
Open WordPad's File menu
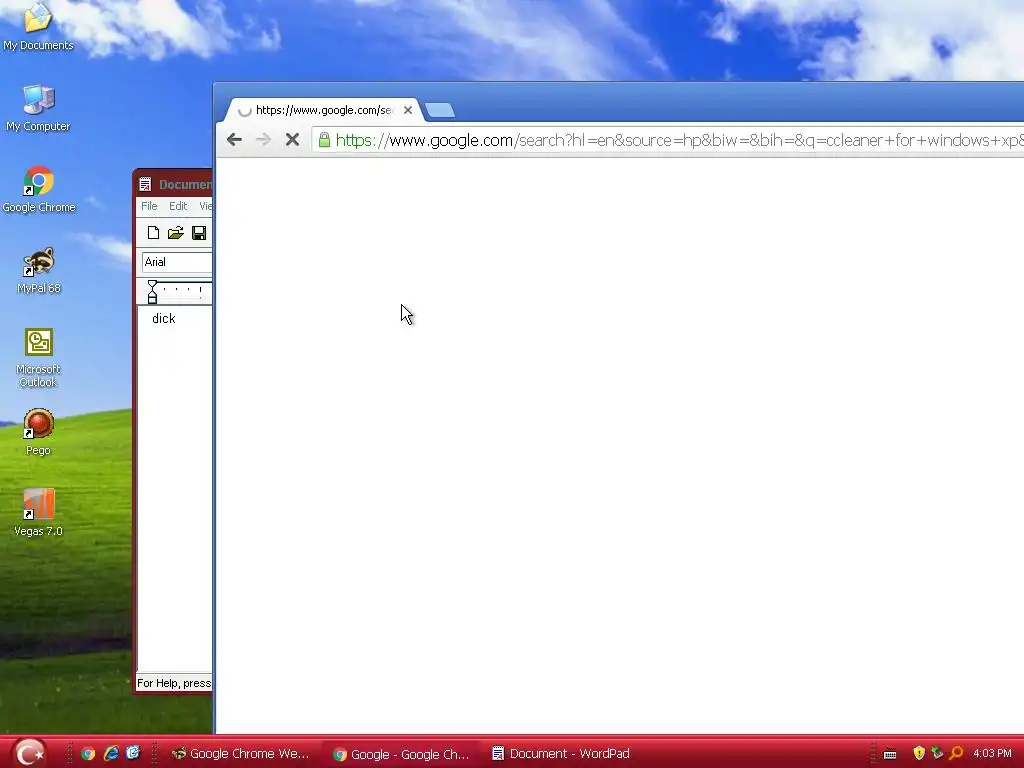pyautogui.click(x=149, y=206)
